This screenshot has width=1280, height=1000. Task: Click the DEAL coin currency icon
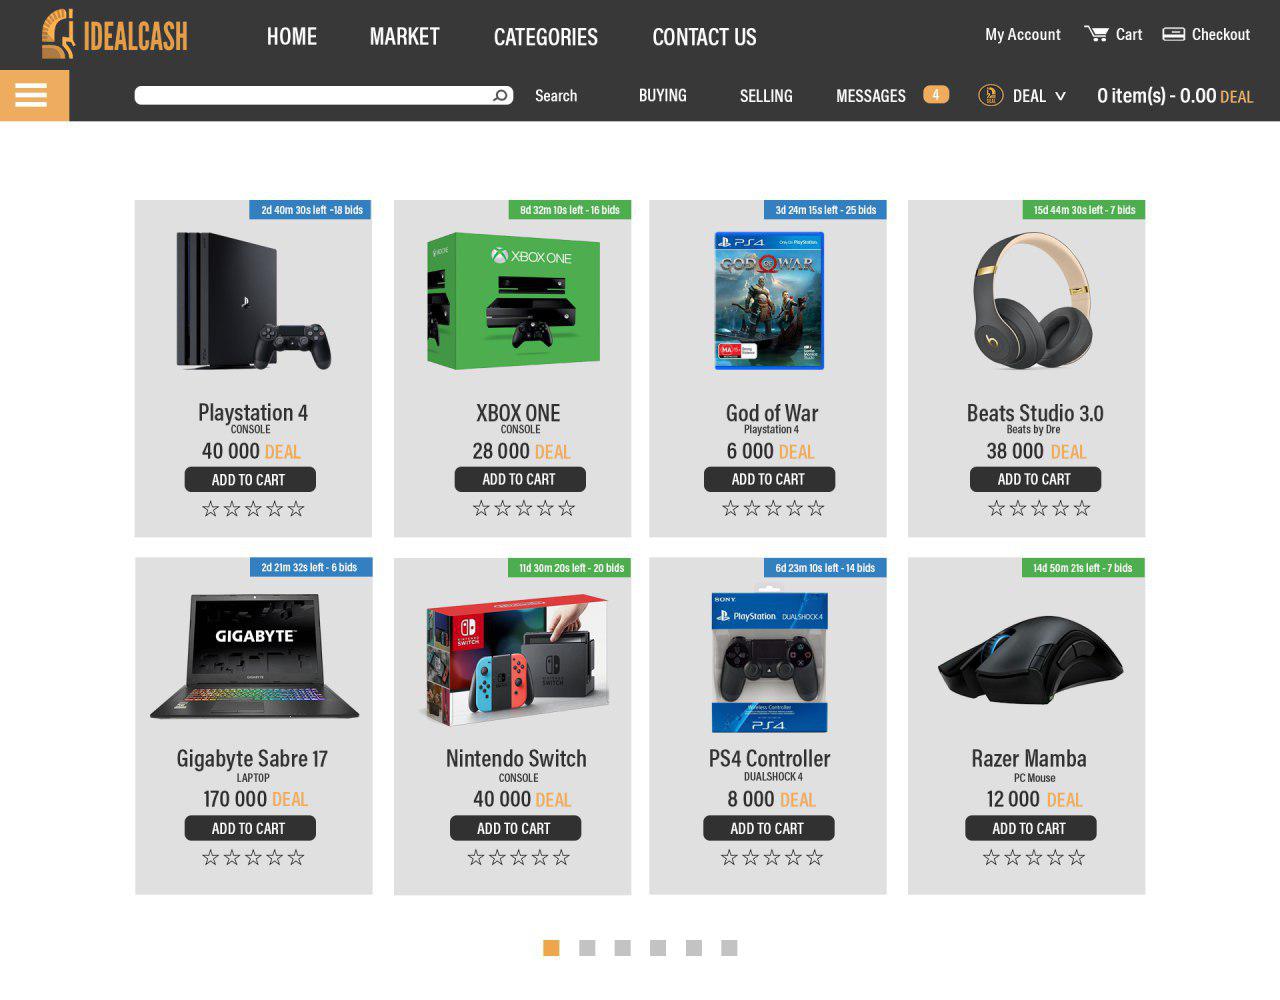tap(990, 96)
